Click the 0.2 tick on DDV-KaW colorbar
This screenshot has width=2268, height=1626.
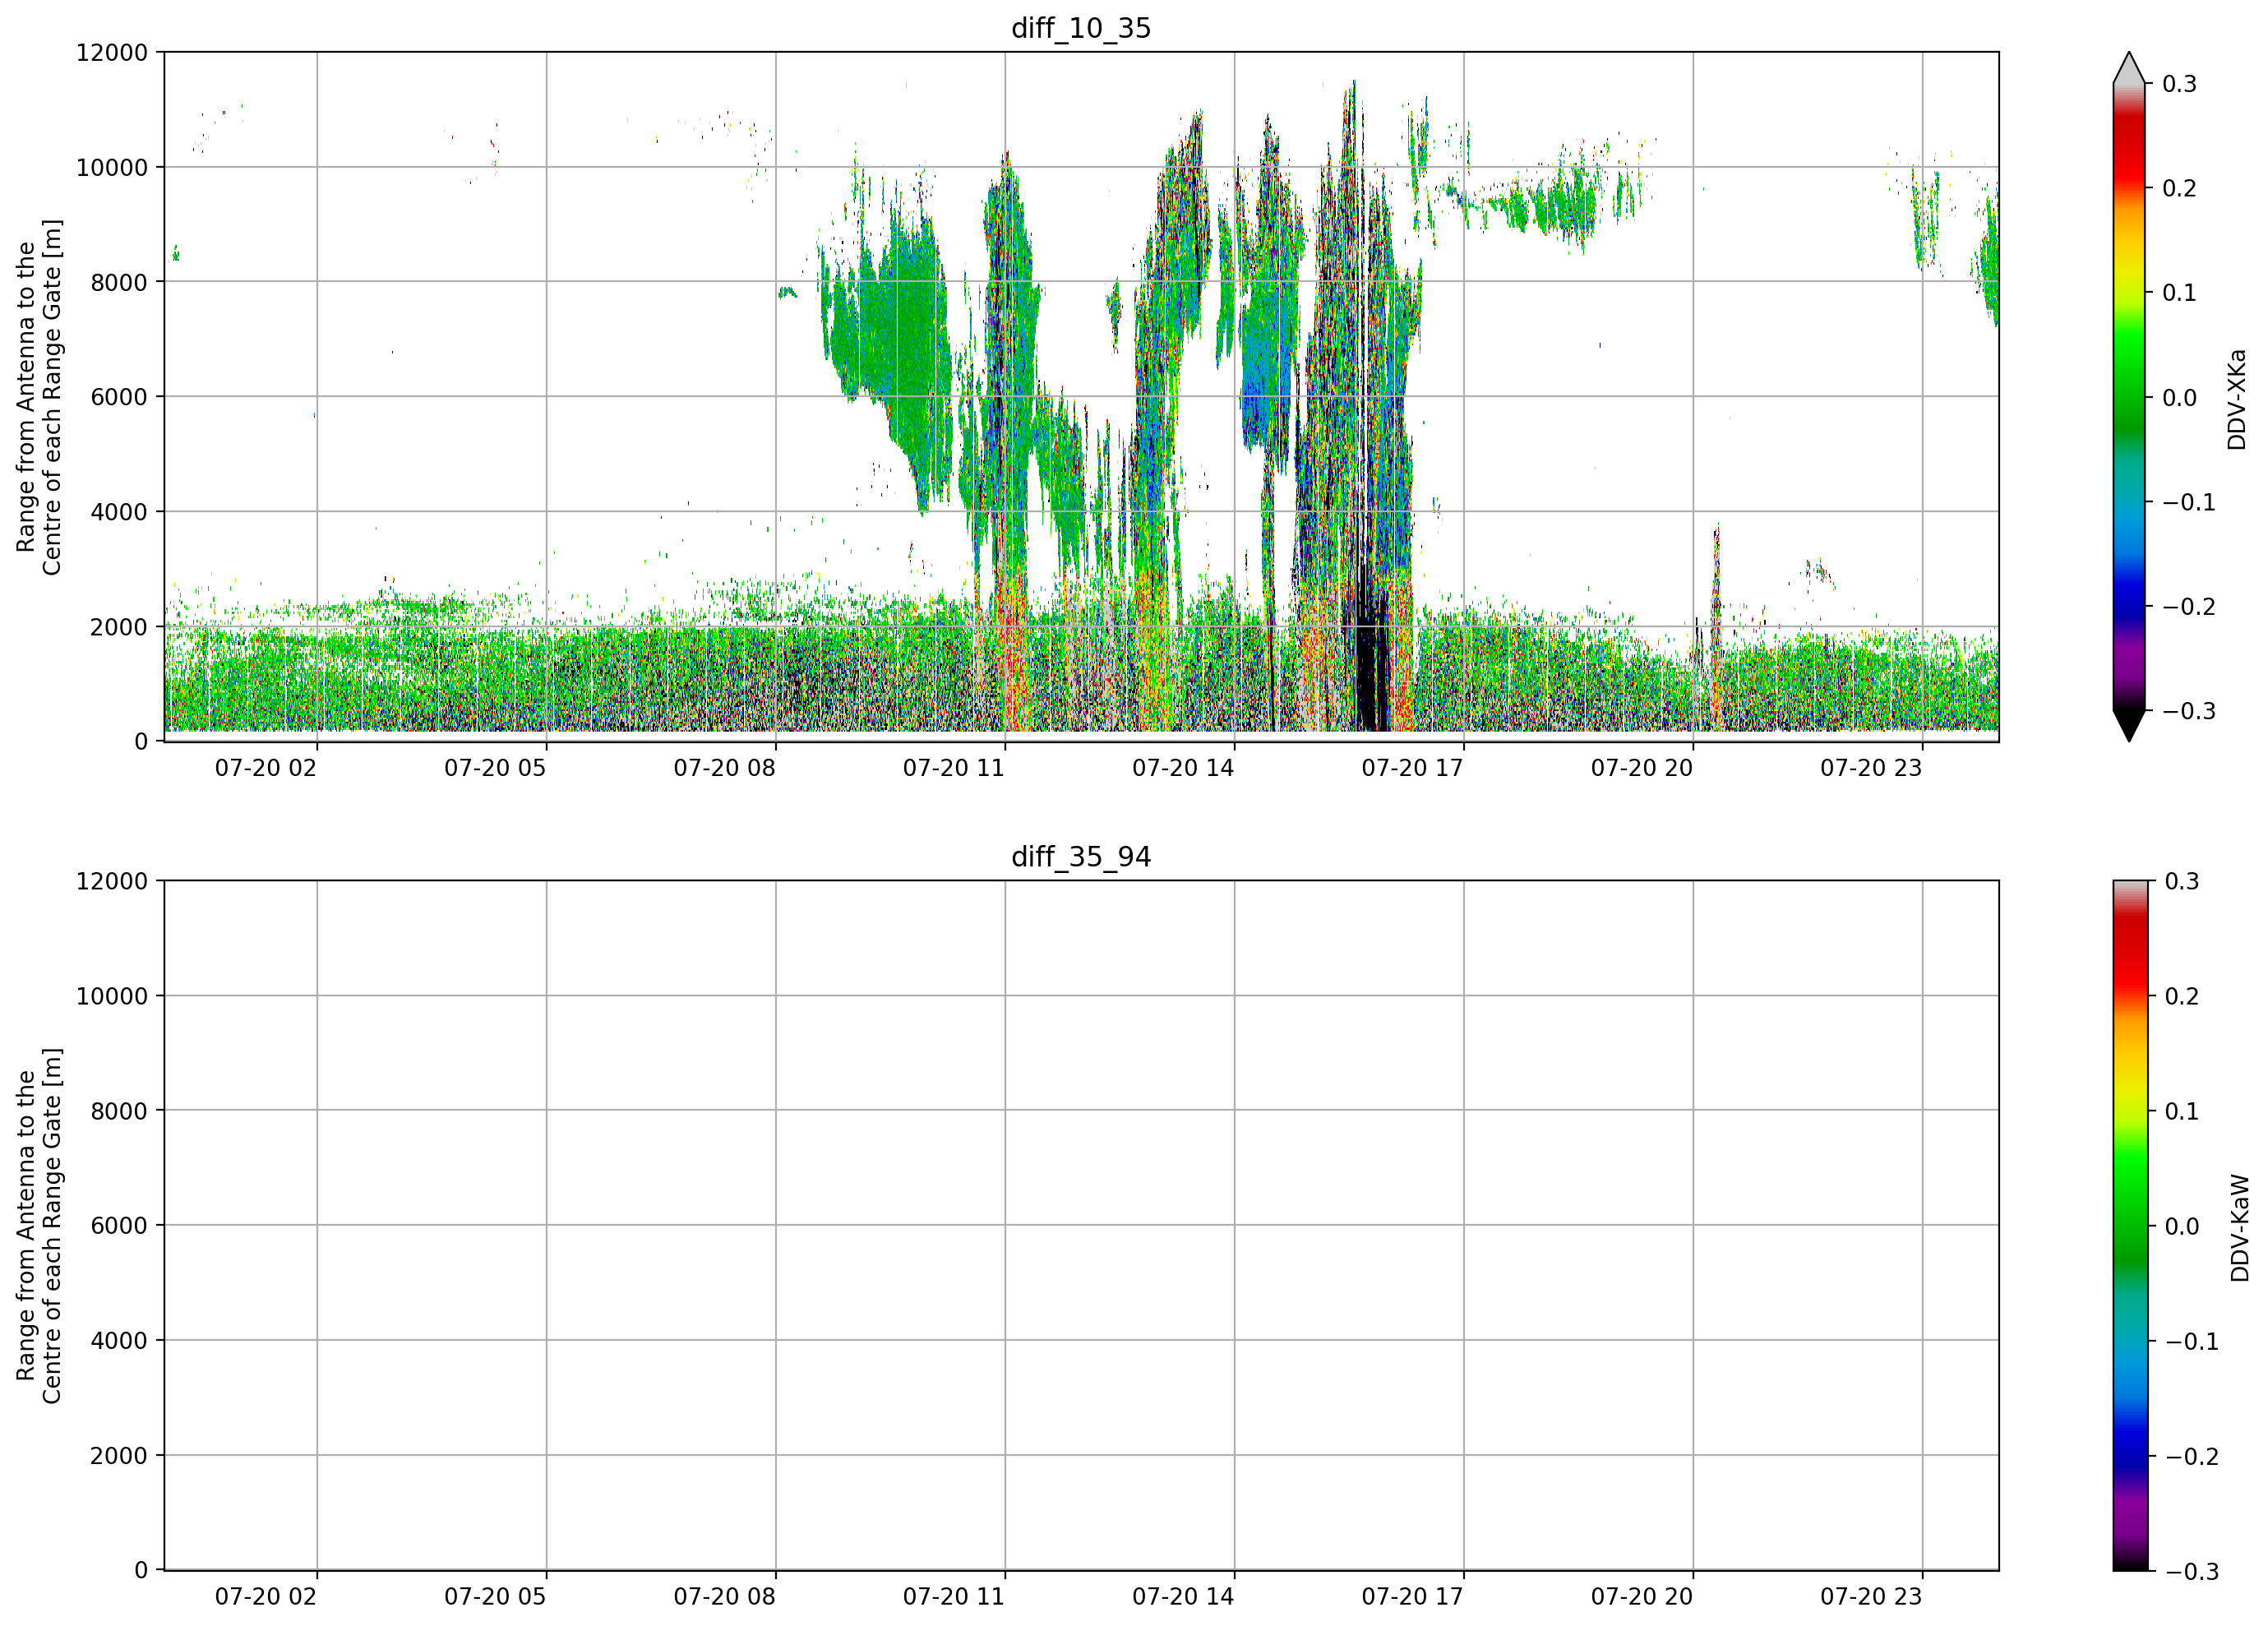click(2182, 996)
